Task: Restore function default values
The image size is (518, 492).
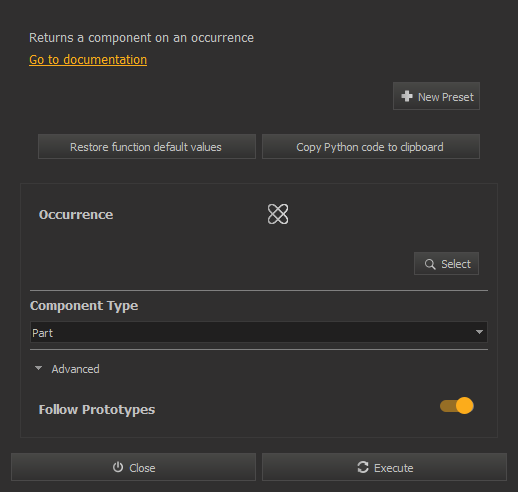Action: click(x=147, y=147)
